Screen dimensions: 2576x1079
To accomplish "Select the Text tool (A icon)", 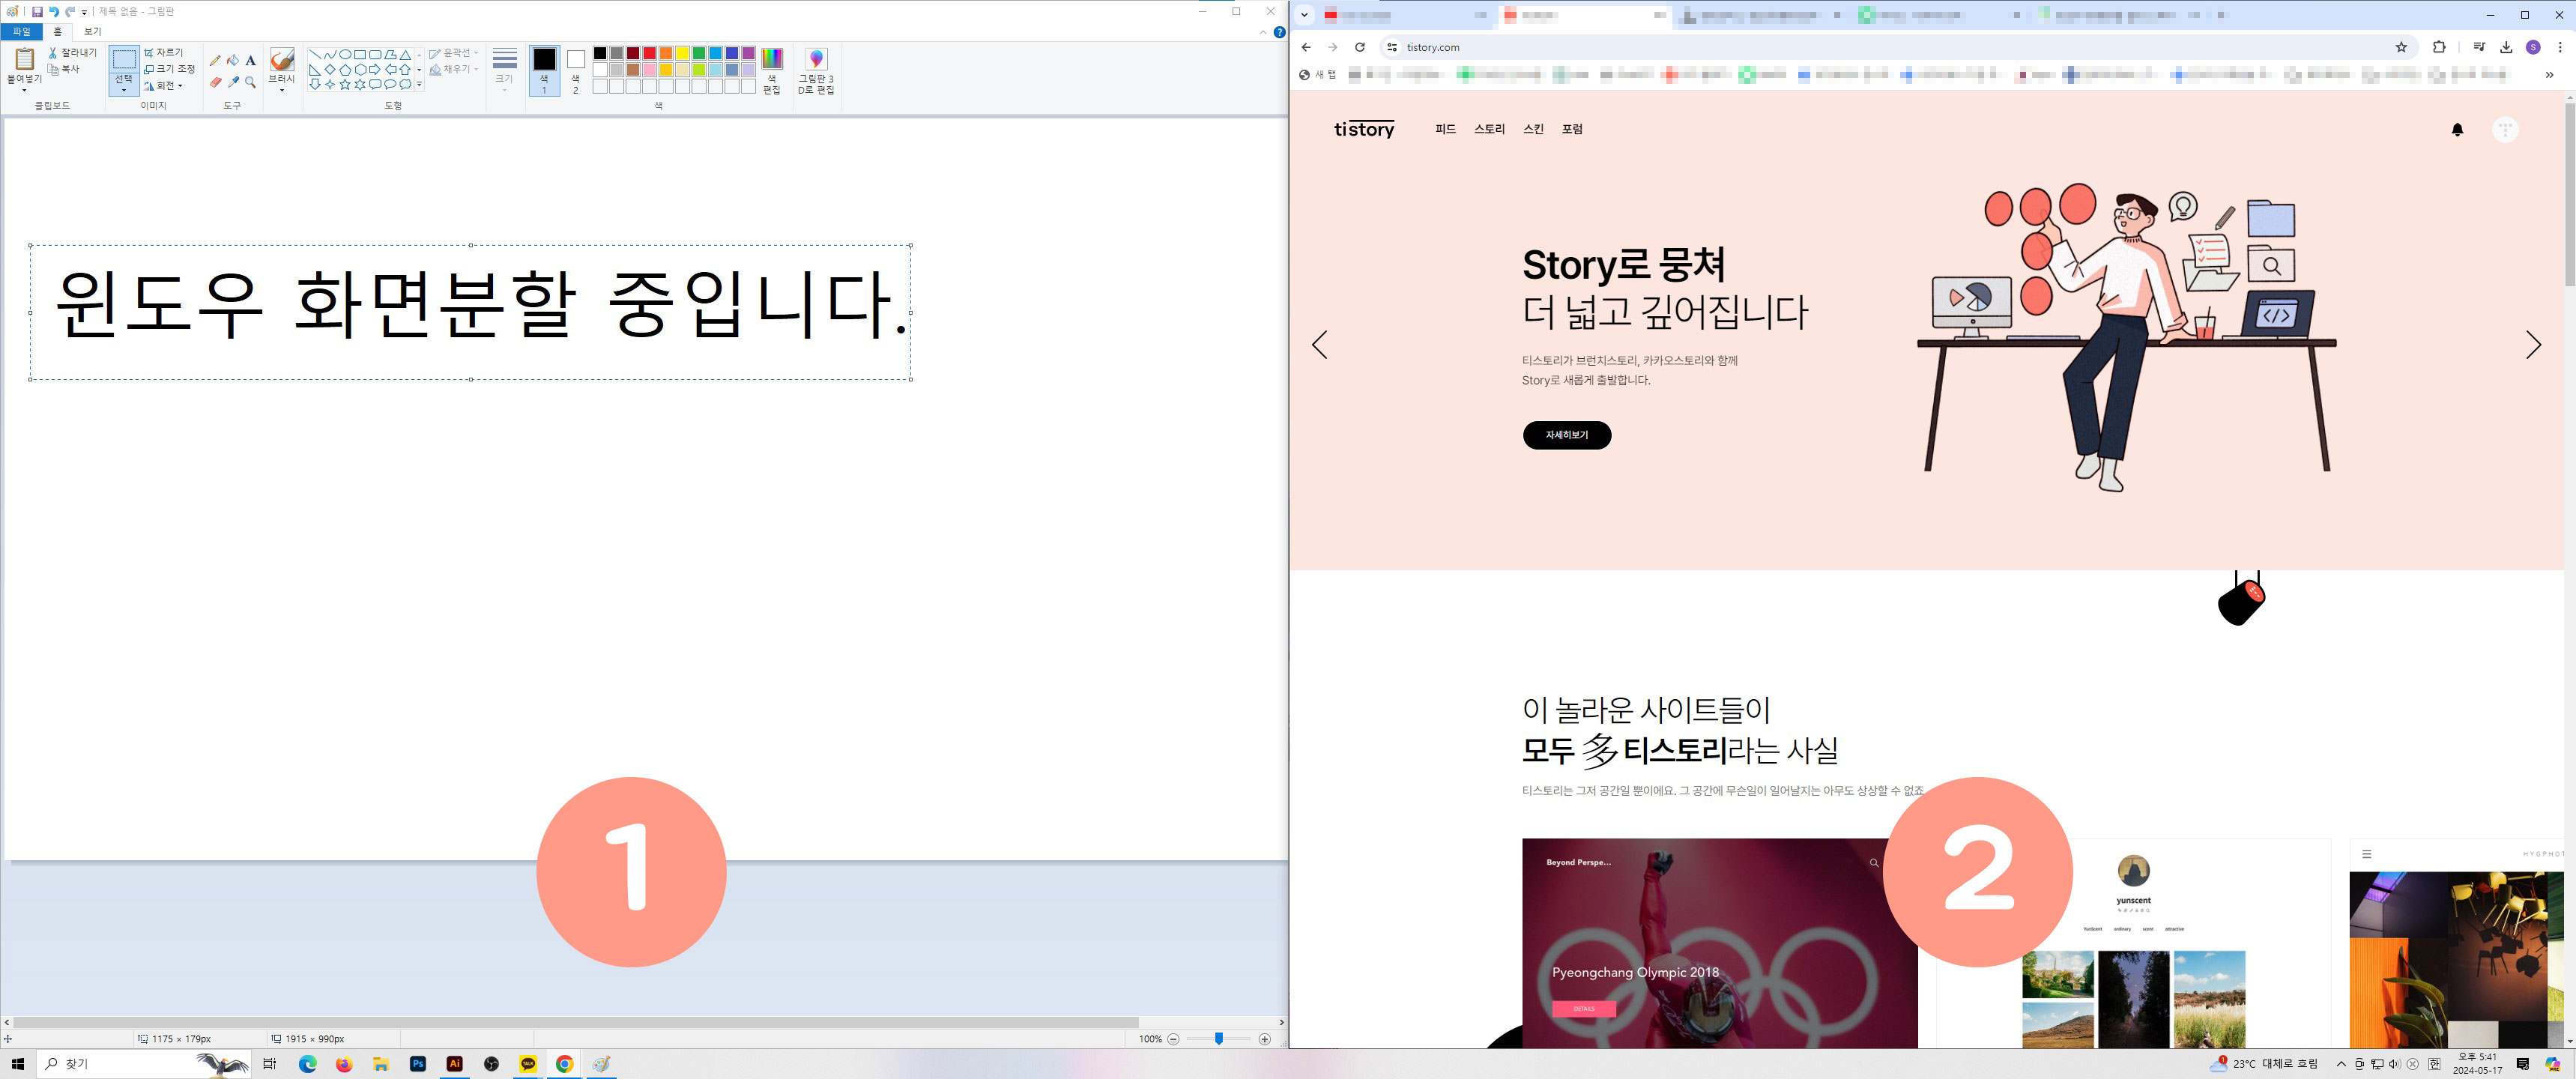I will (250, 61).
